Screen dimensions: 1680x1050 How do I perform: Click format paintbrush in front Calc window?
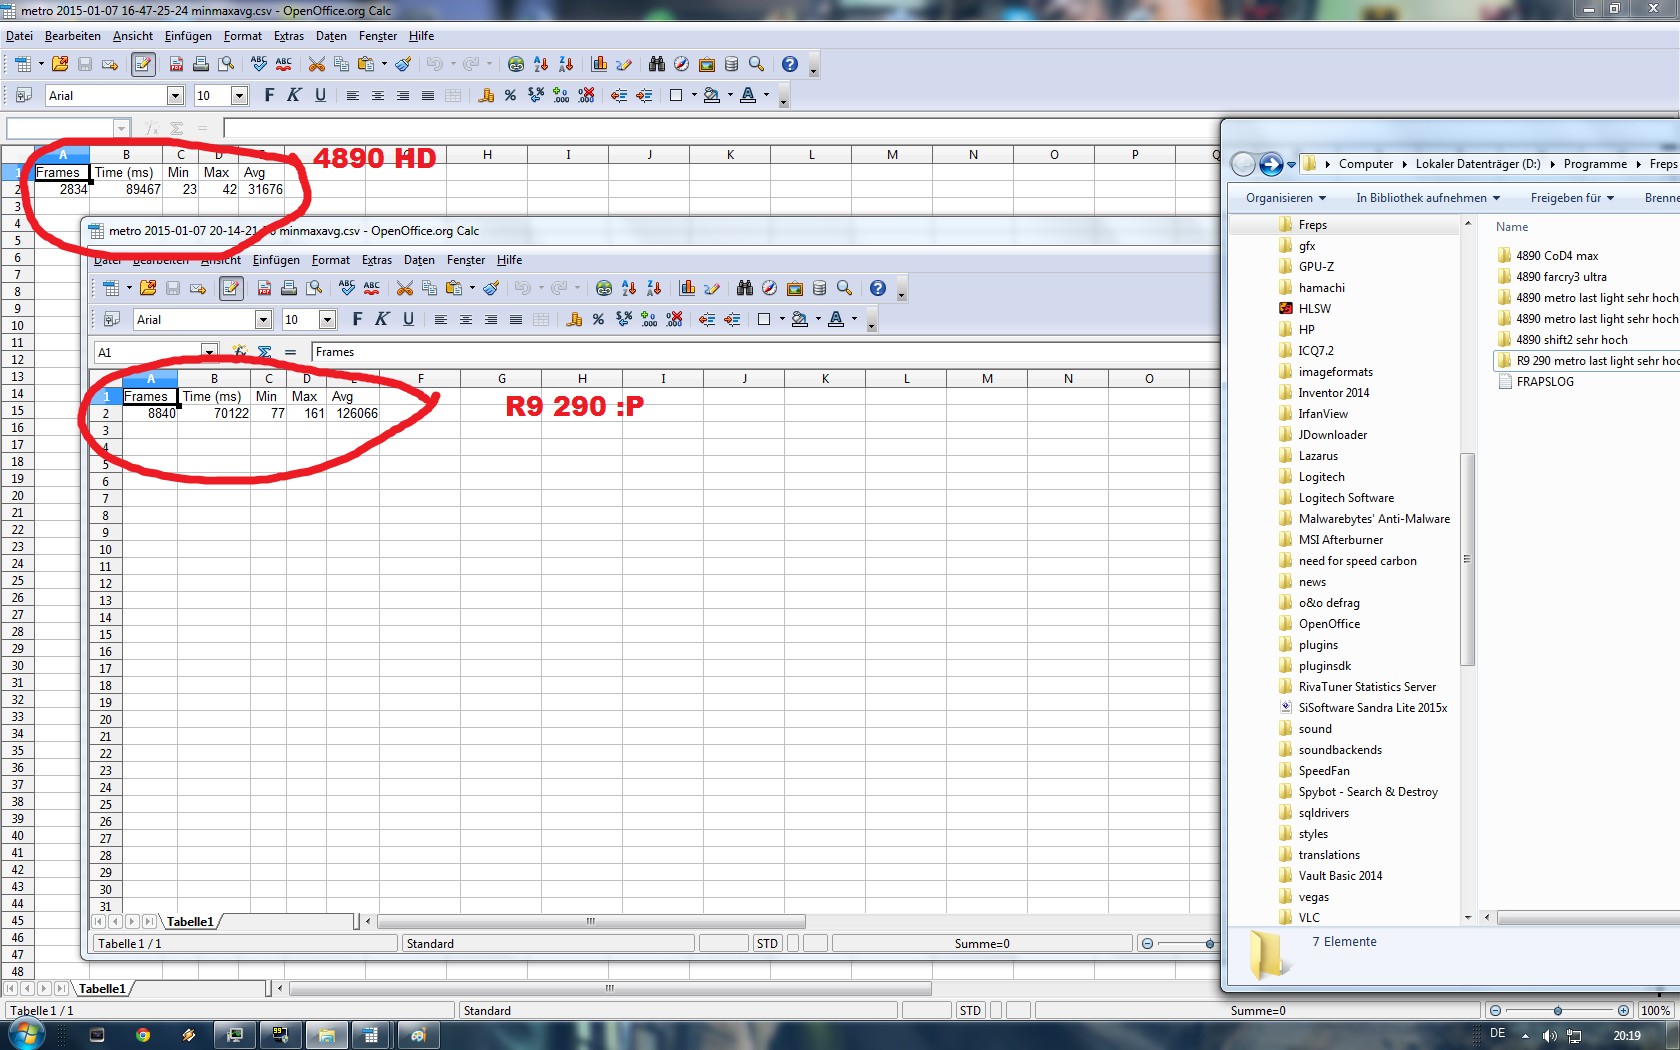(x=491, y=288)
